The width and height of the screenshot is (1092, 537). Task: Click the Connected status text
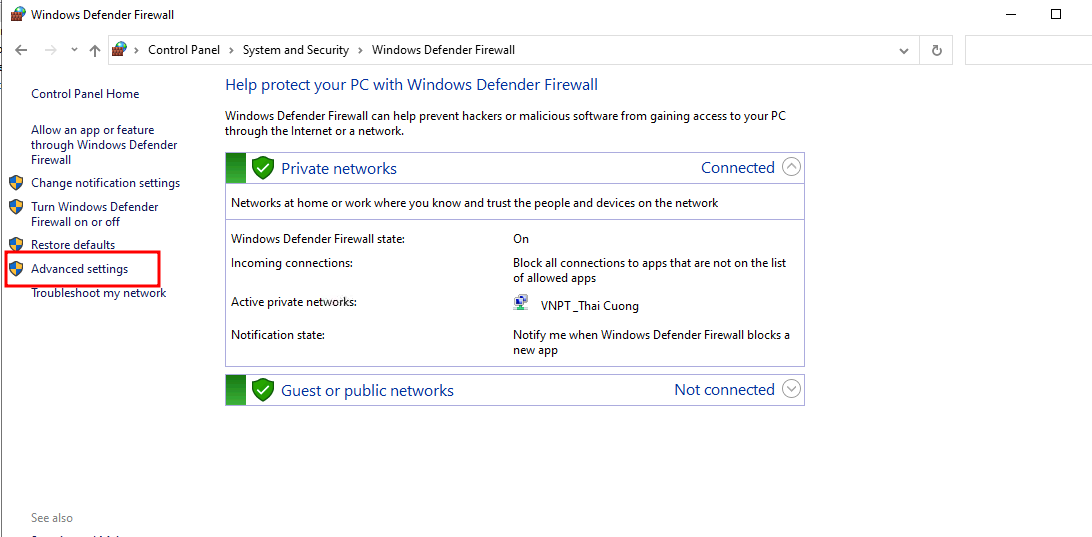pos(738,168)
